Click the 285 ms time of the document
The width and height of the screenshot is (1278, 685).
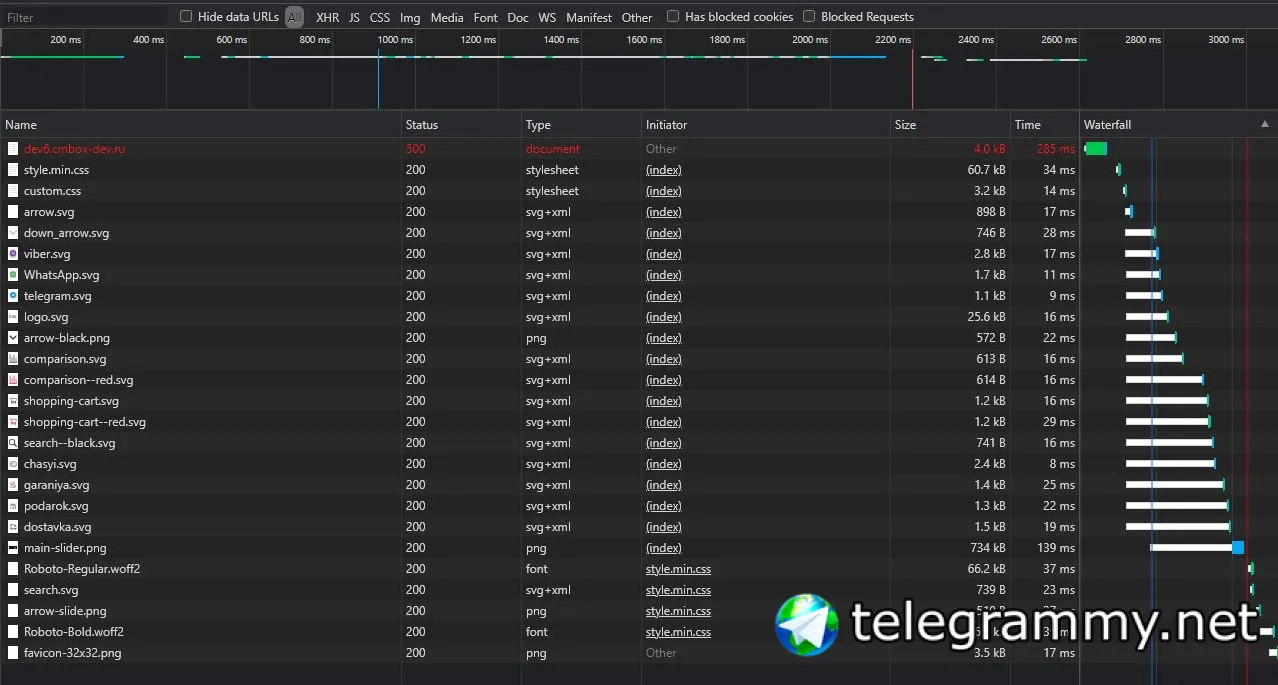point(1055,149)
